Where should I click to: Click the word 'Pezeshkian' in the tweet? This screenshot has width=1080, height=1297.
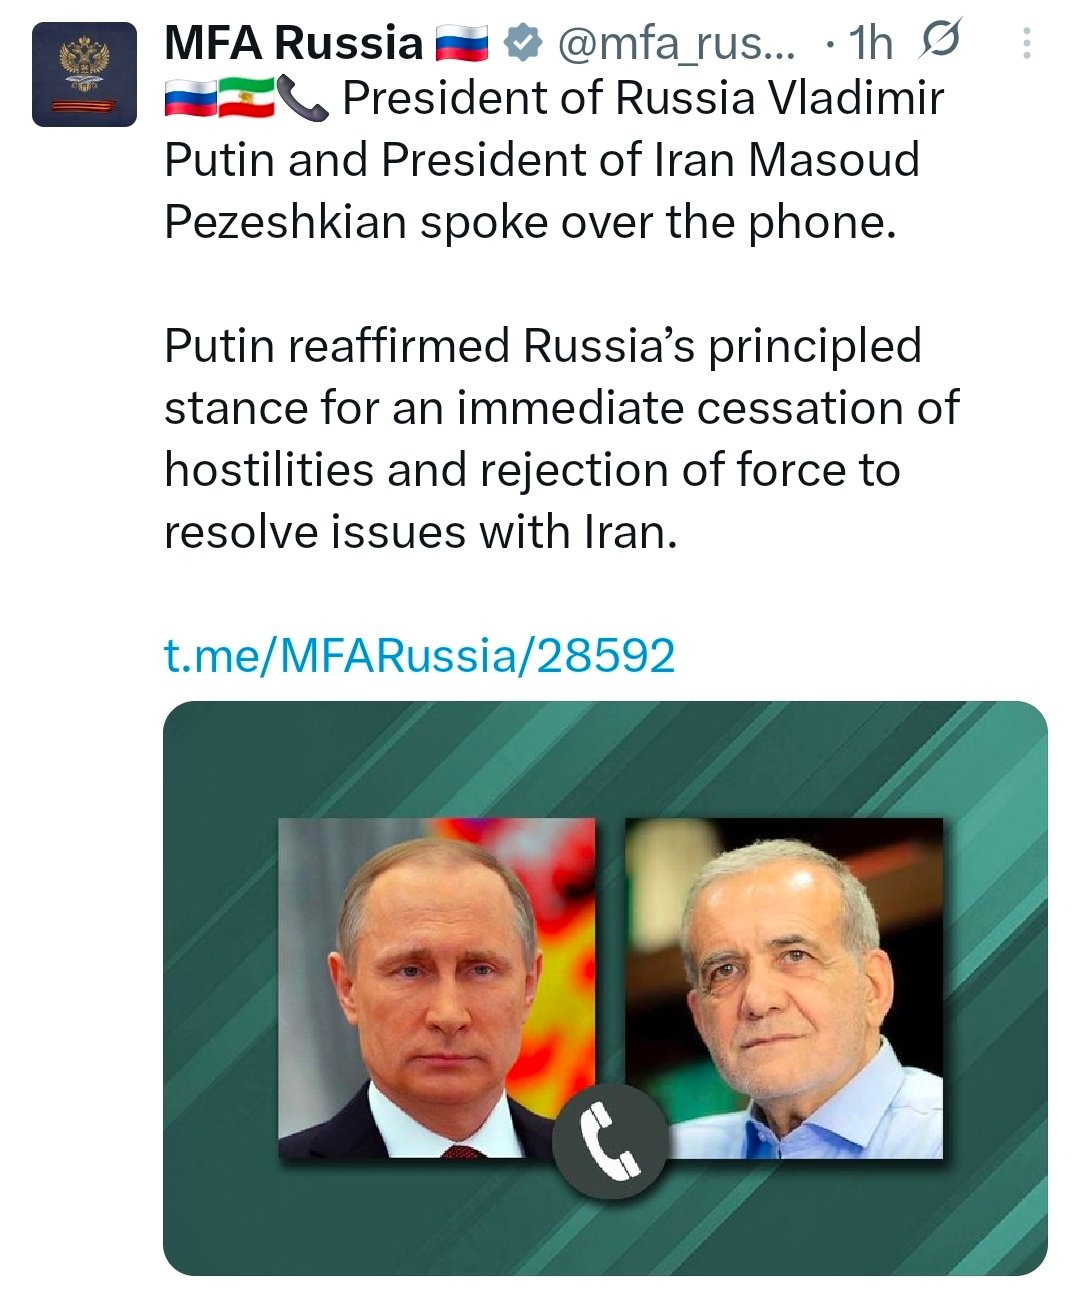[x=285, y=222]
